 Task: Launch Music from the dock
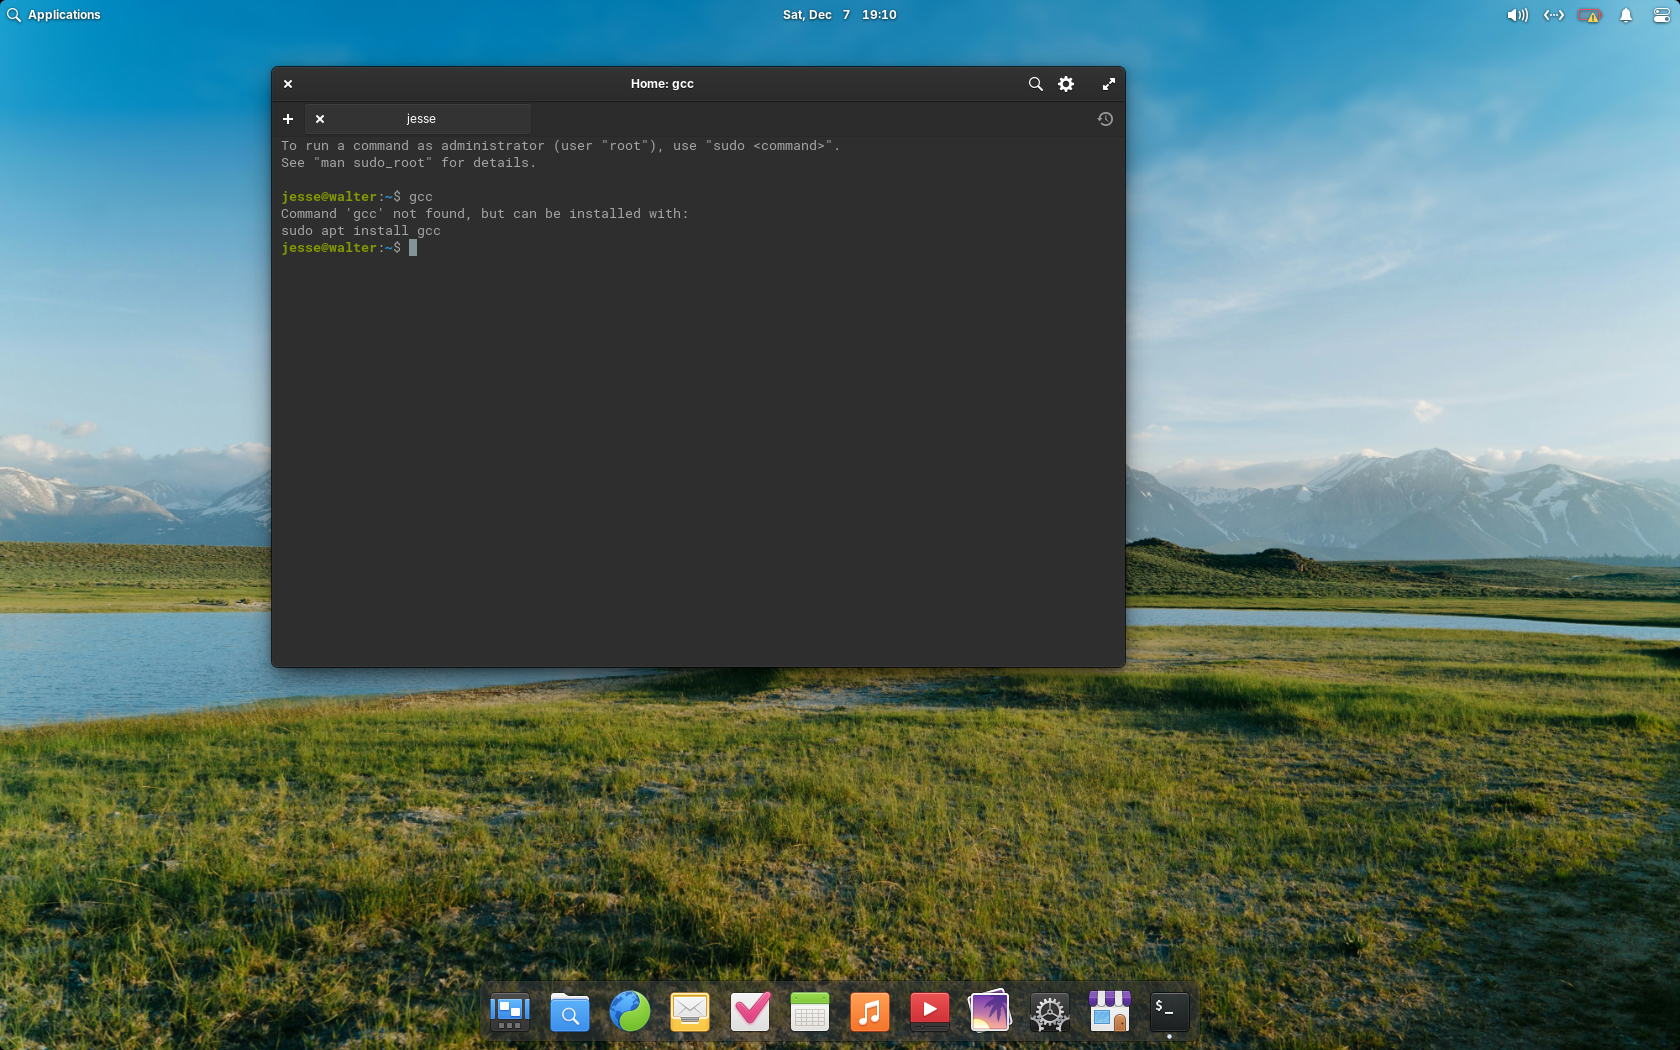[x=870, y=1012]
